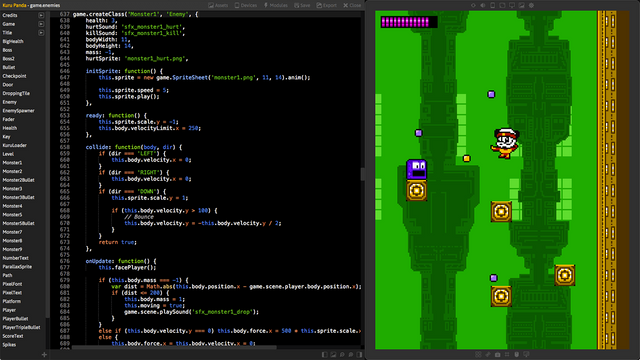Viewport: 640px width, 360px height.
Task: Open Bullet class in sidebar
Action: (x=9, y=67)
